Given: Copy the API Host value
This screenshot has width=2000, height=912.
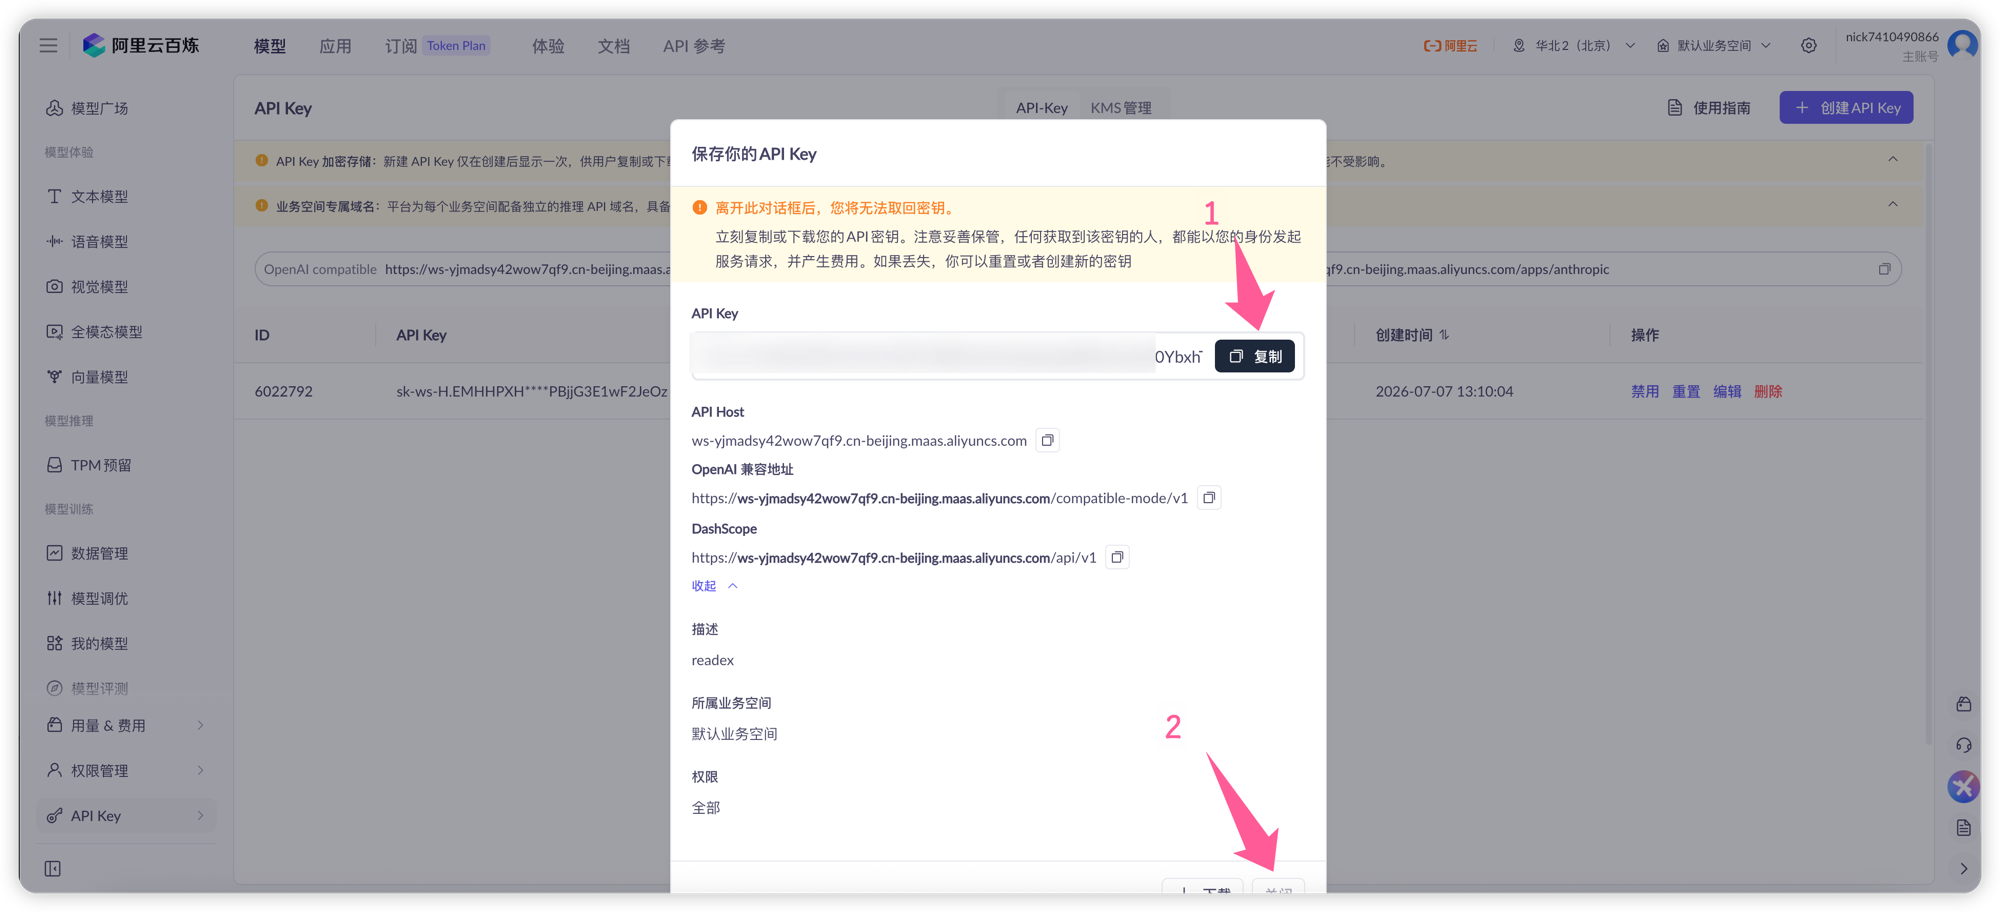Looking at the screenshot, I should pos(1048,440).
